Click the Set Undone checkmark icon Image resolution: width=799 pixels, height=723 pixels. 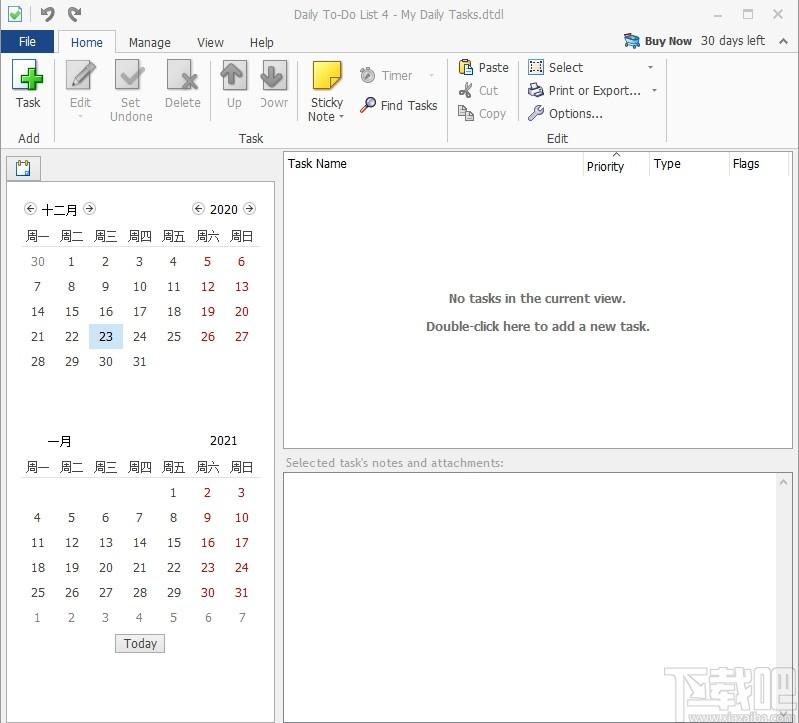(130, 75)
